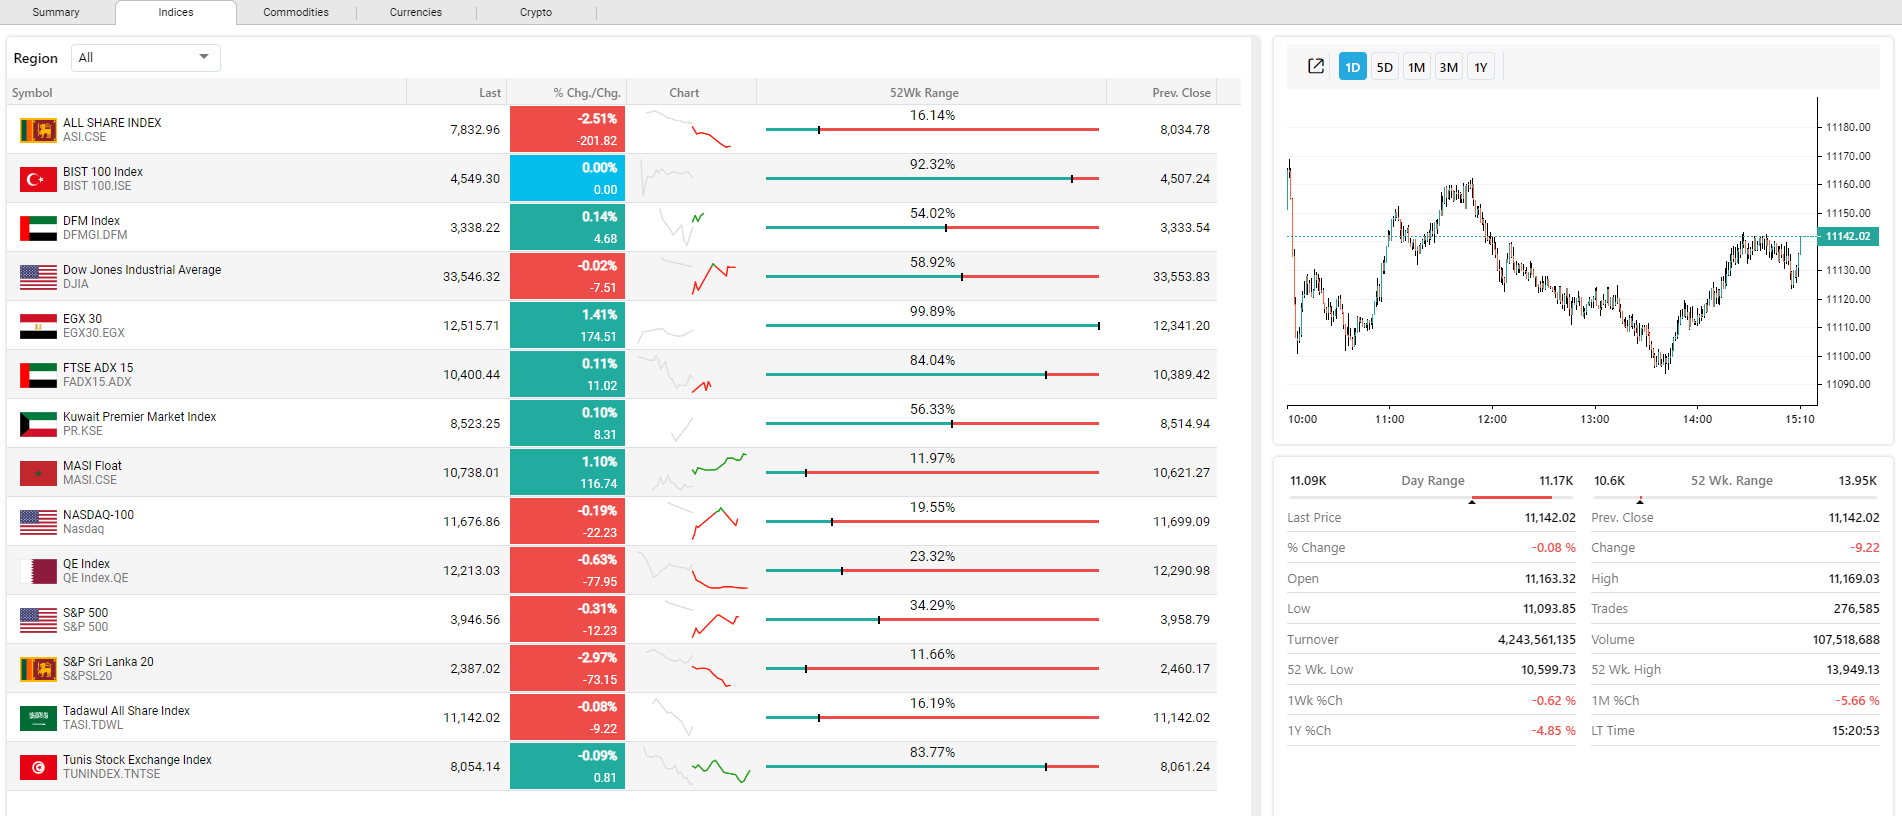Click the Chart column header
This screenshot has width=1902, height=816.
(691, 92)
